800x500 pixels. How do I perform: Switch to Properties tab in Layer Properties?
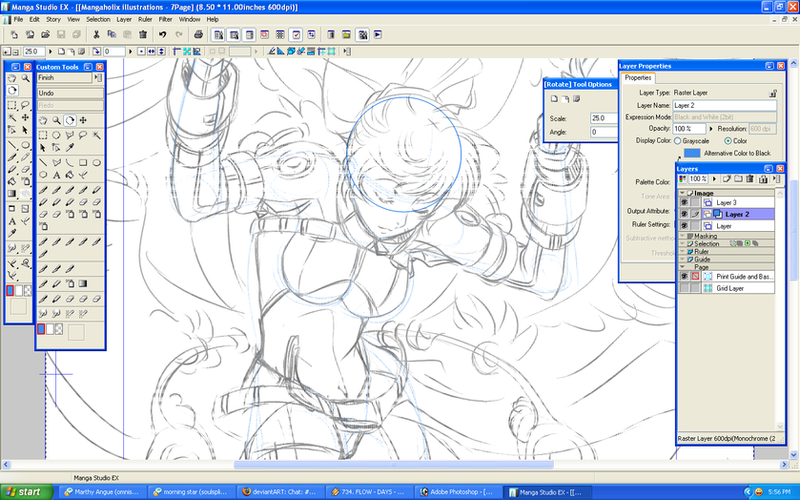[638, 78]
